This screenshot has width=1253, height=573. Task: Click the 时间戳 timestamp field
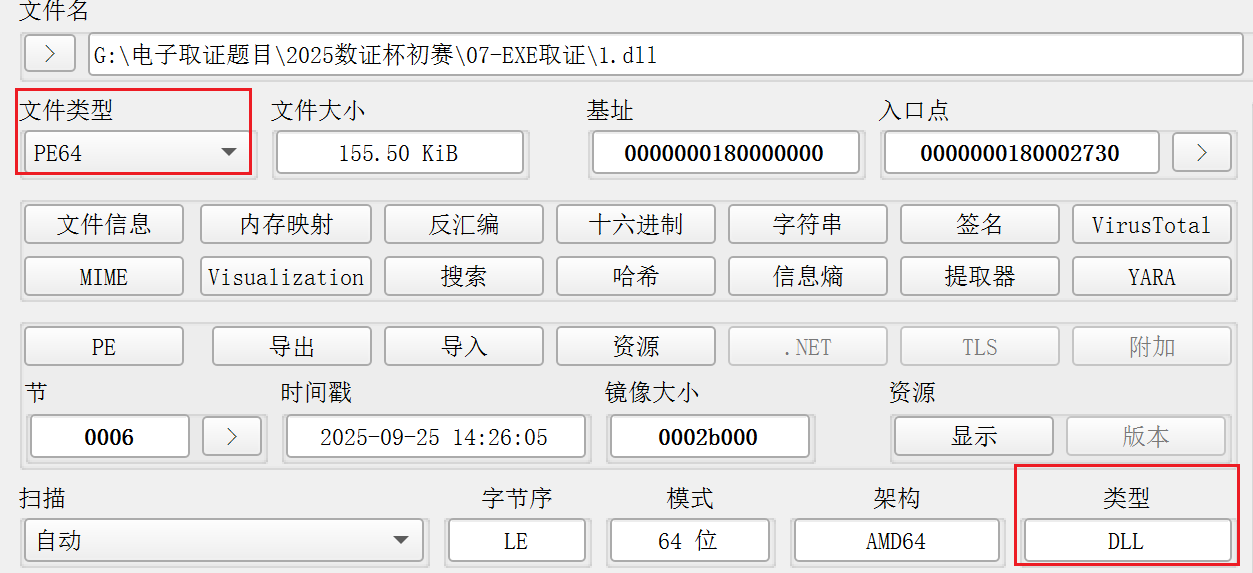(434, 437)
